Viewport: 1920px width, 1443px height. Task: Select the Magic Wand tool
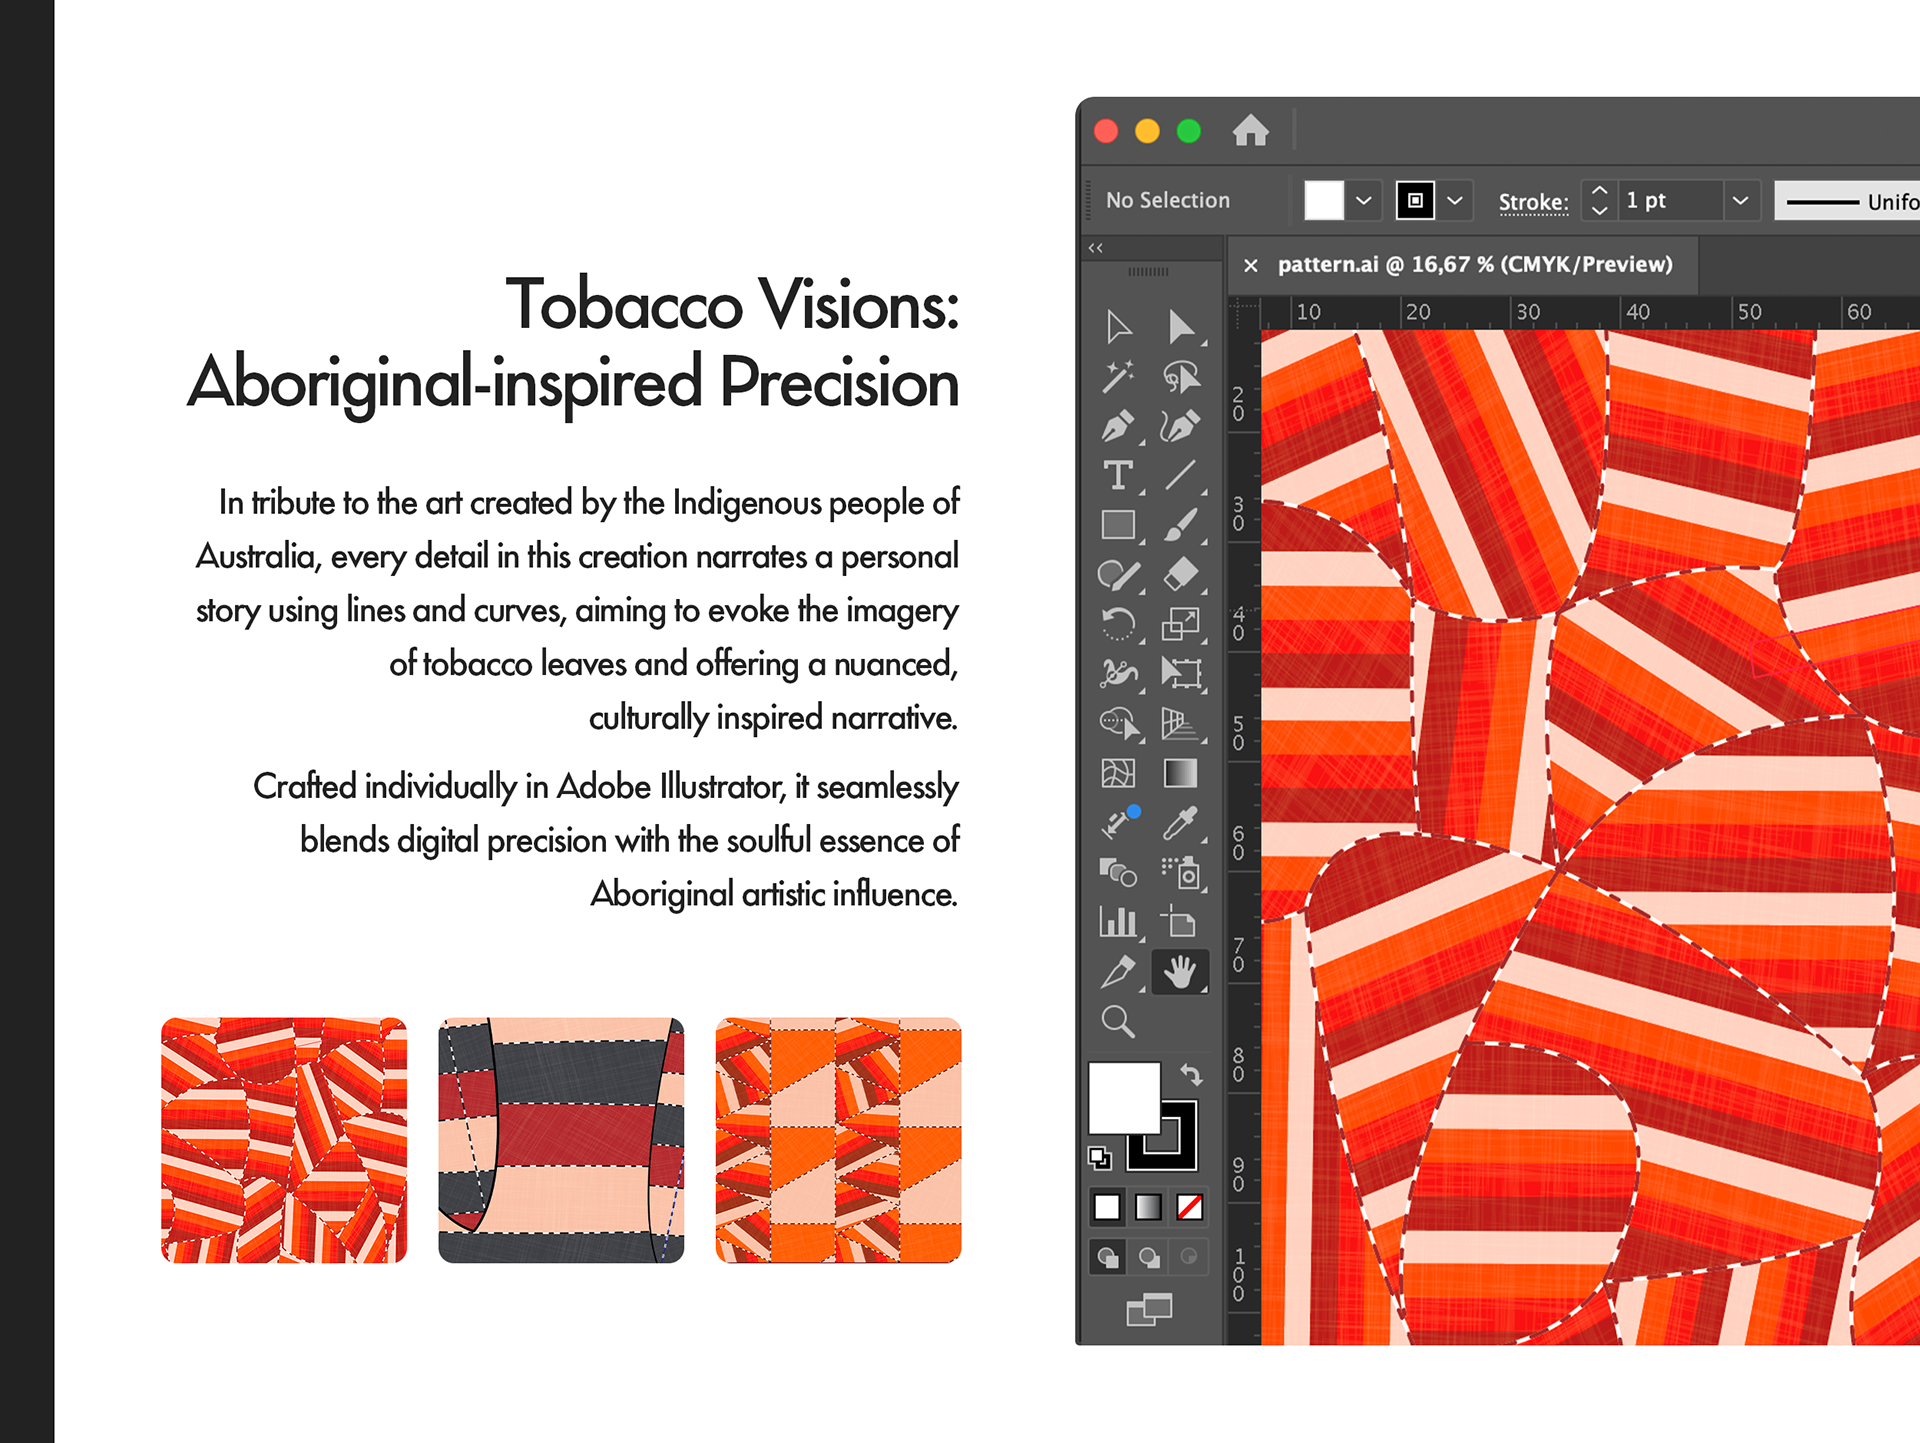coord(1117,377)
